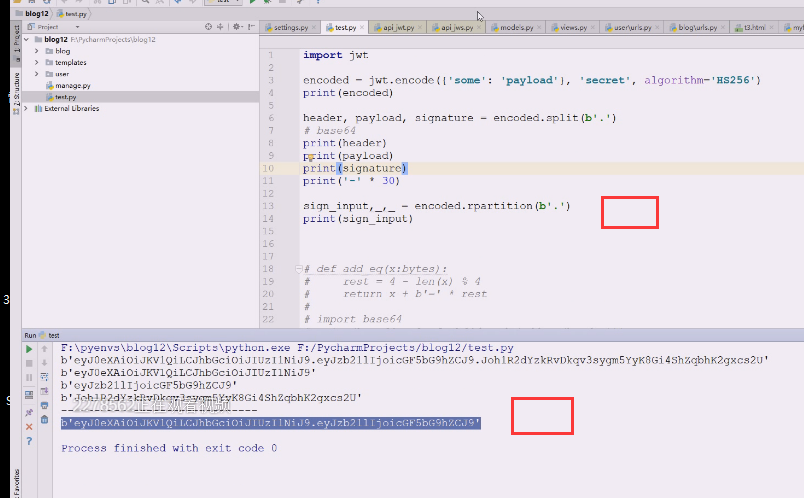Open Project panel settings gear

pos(236,27)
